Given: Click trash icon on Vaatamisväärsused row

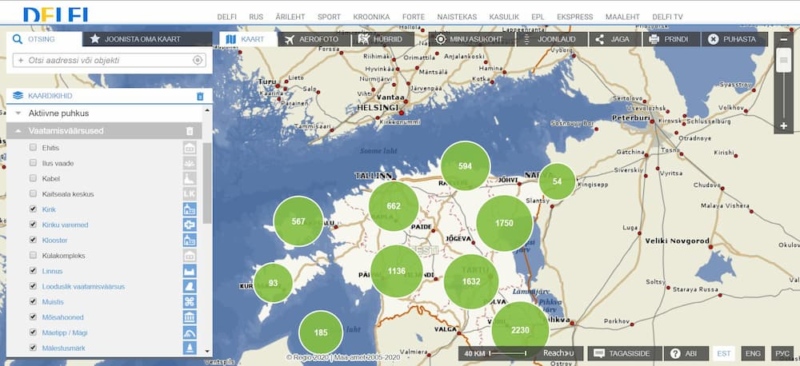Looking at the screenshot, I should (x=189, y=131).
